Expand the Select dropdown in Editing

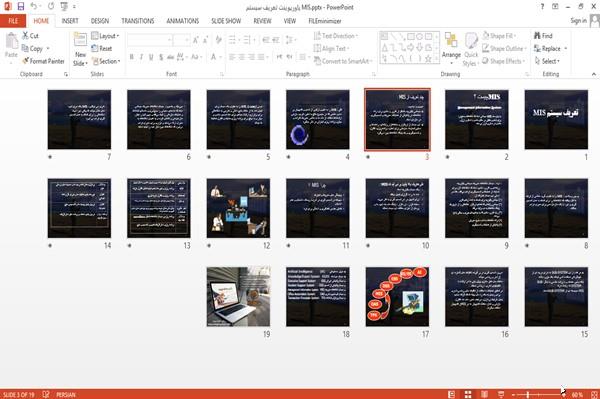coord(547,61)
